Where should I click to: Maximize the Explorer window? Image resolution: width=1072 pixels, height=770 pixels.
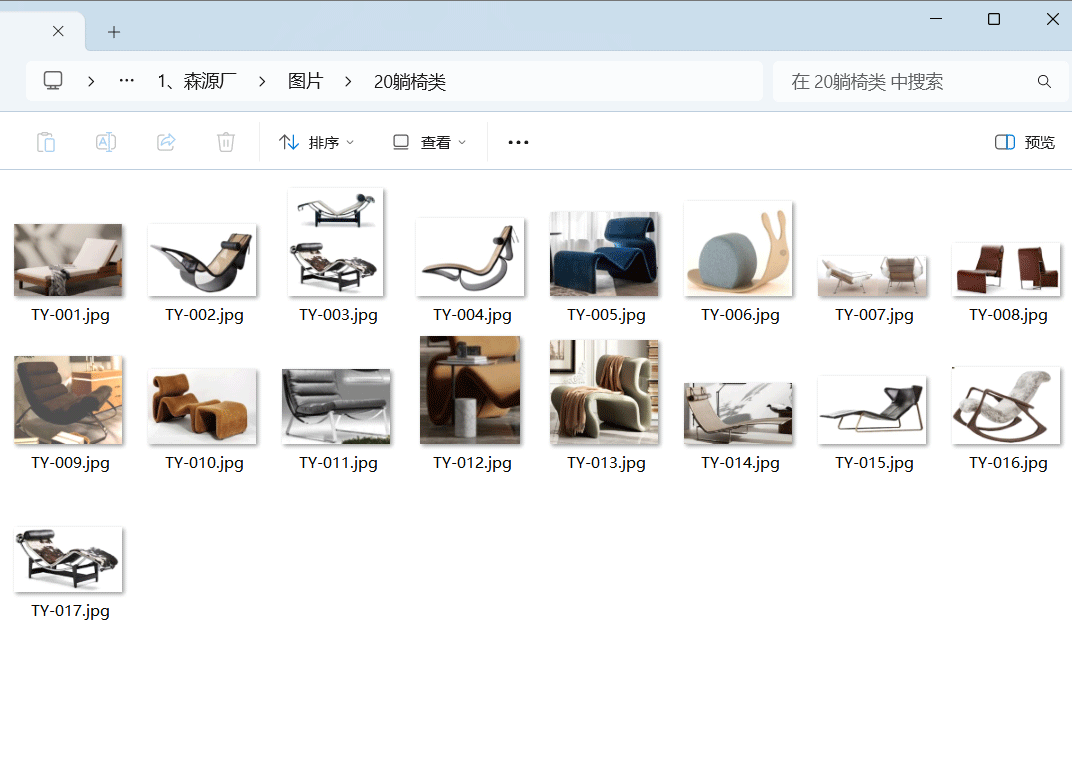(x=994, y=19)
